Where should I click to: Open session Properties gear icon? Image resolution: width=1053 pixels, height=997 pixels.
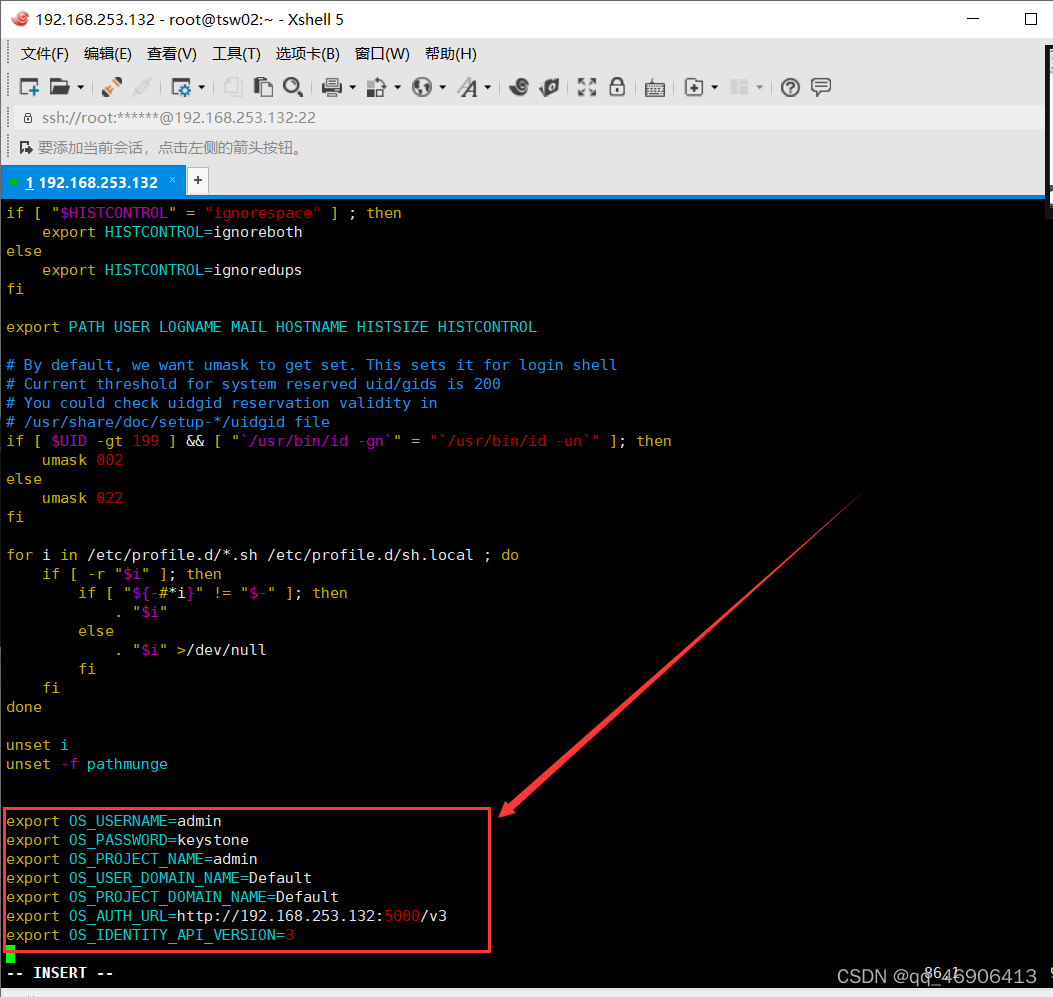pyautogui.click(x=181, y=87)
